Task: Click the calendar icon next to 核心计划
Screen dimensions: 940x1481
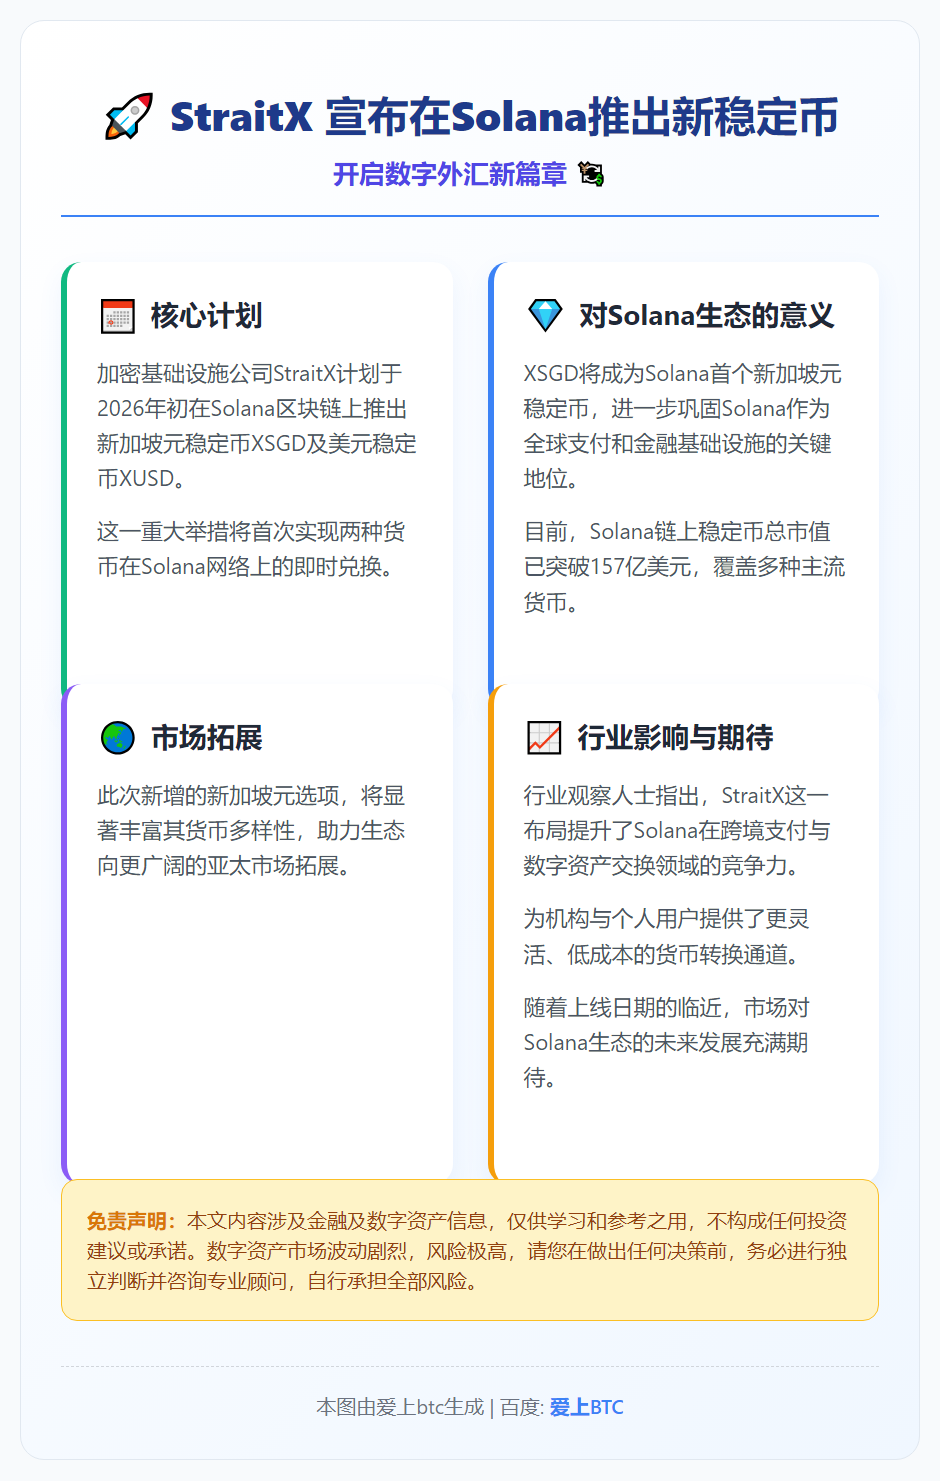Action: point(118,316)
